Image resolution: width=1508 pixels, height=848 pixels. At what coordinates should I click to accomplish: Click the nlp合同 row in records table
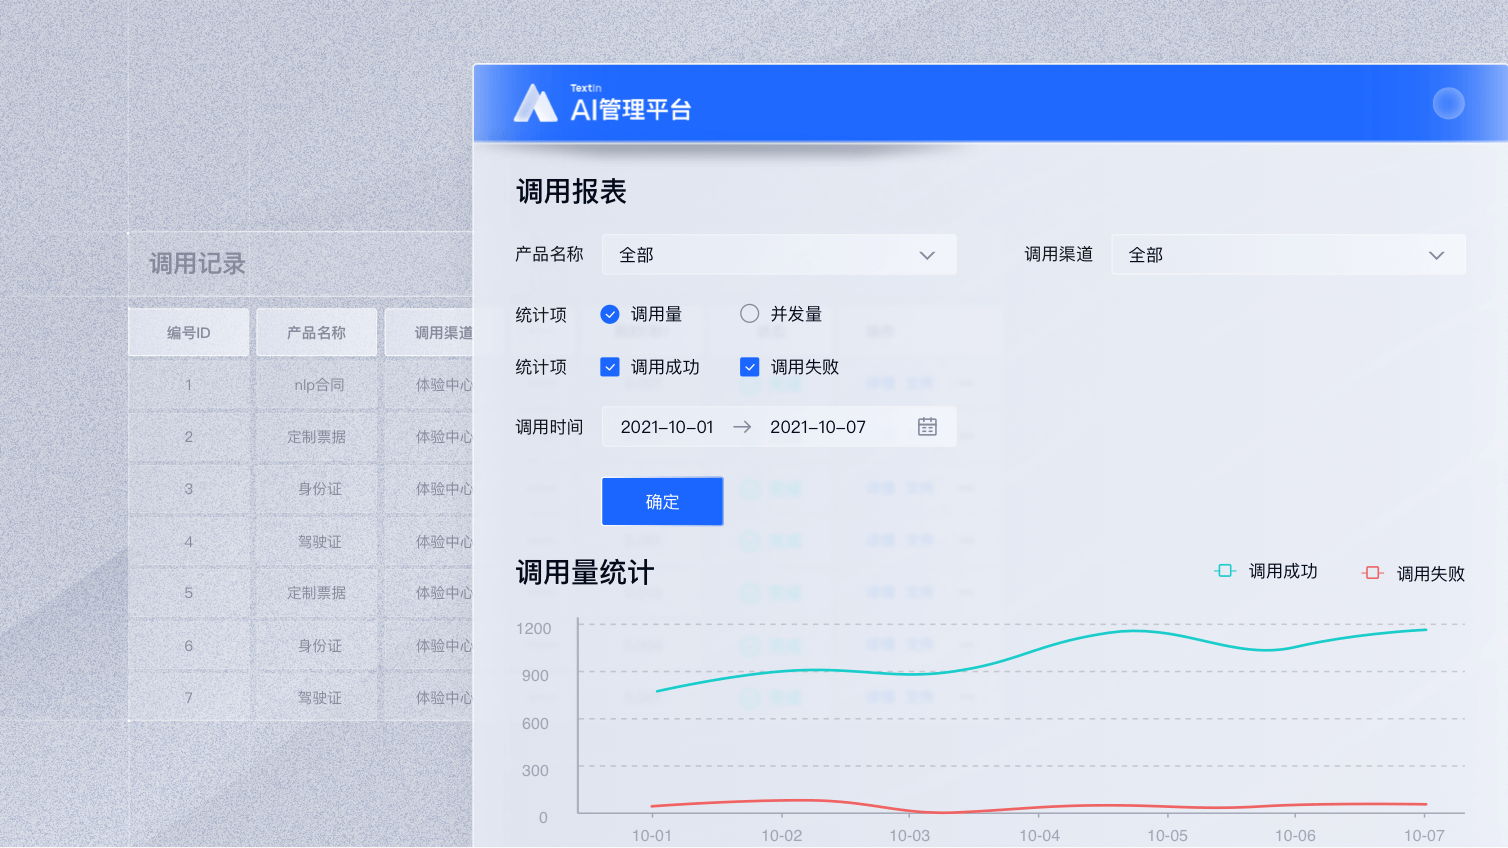tap(319, 385)
